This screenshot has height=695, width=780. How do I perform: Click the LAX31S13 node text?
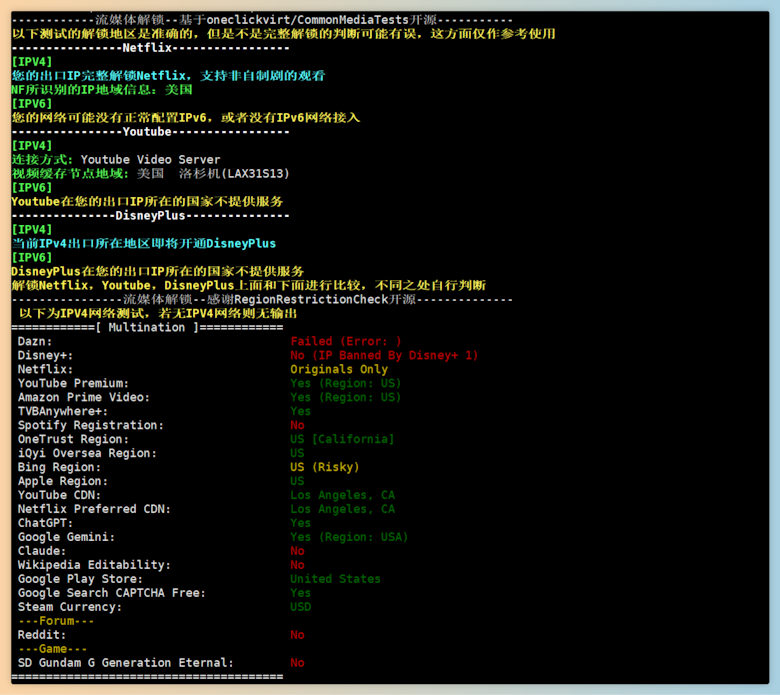[255, 174]
